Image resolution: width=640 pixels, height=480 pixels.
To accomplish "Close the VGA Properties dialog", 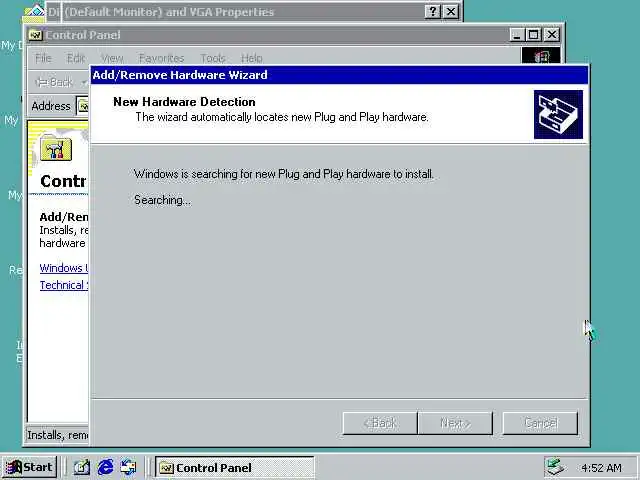I will (x=451, y=11).
